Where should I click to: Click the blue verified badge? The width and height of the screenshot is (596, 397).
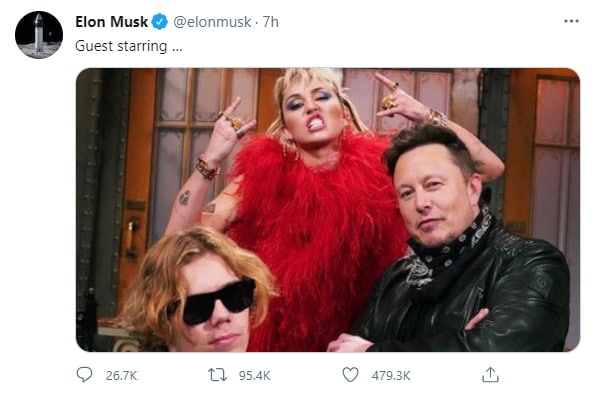(x=160, y=22)
